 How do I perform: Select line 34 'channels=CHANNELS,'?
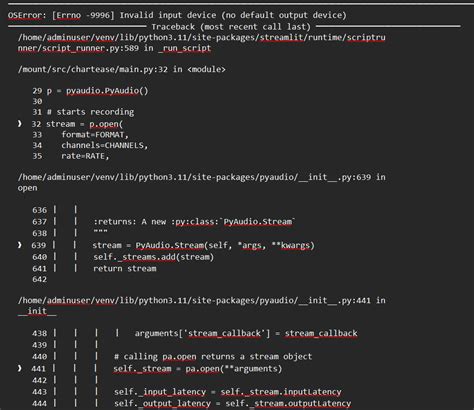90,145
